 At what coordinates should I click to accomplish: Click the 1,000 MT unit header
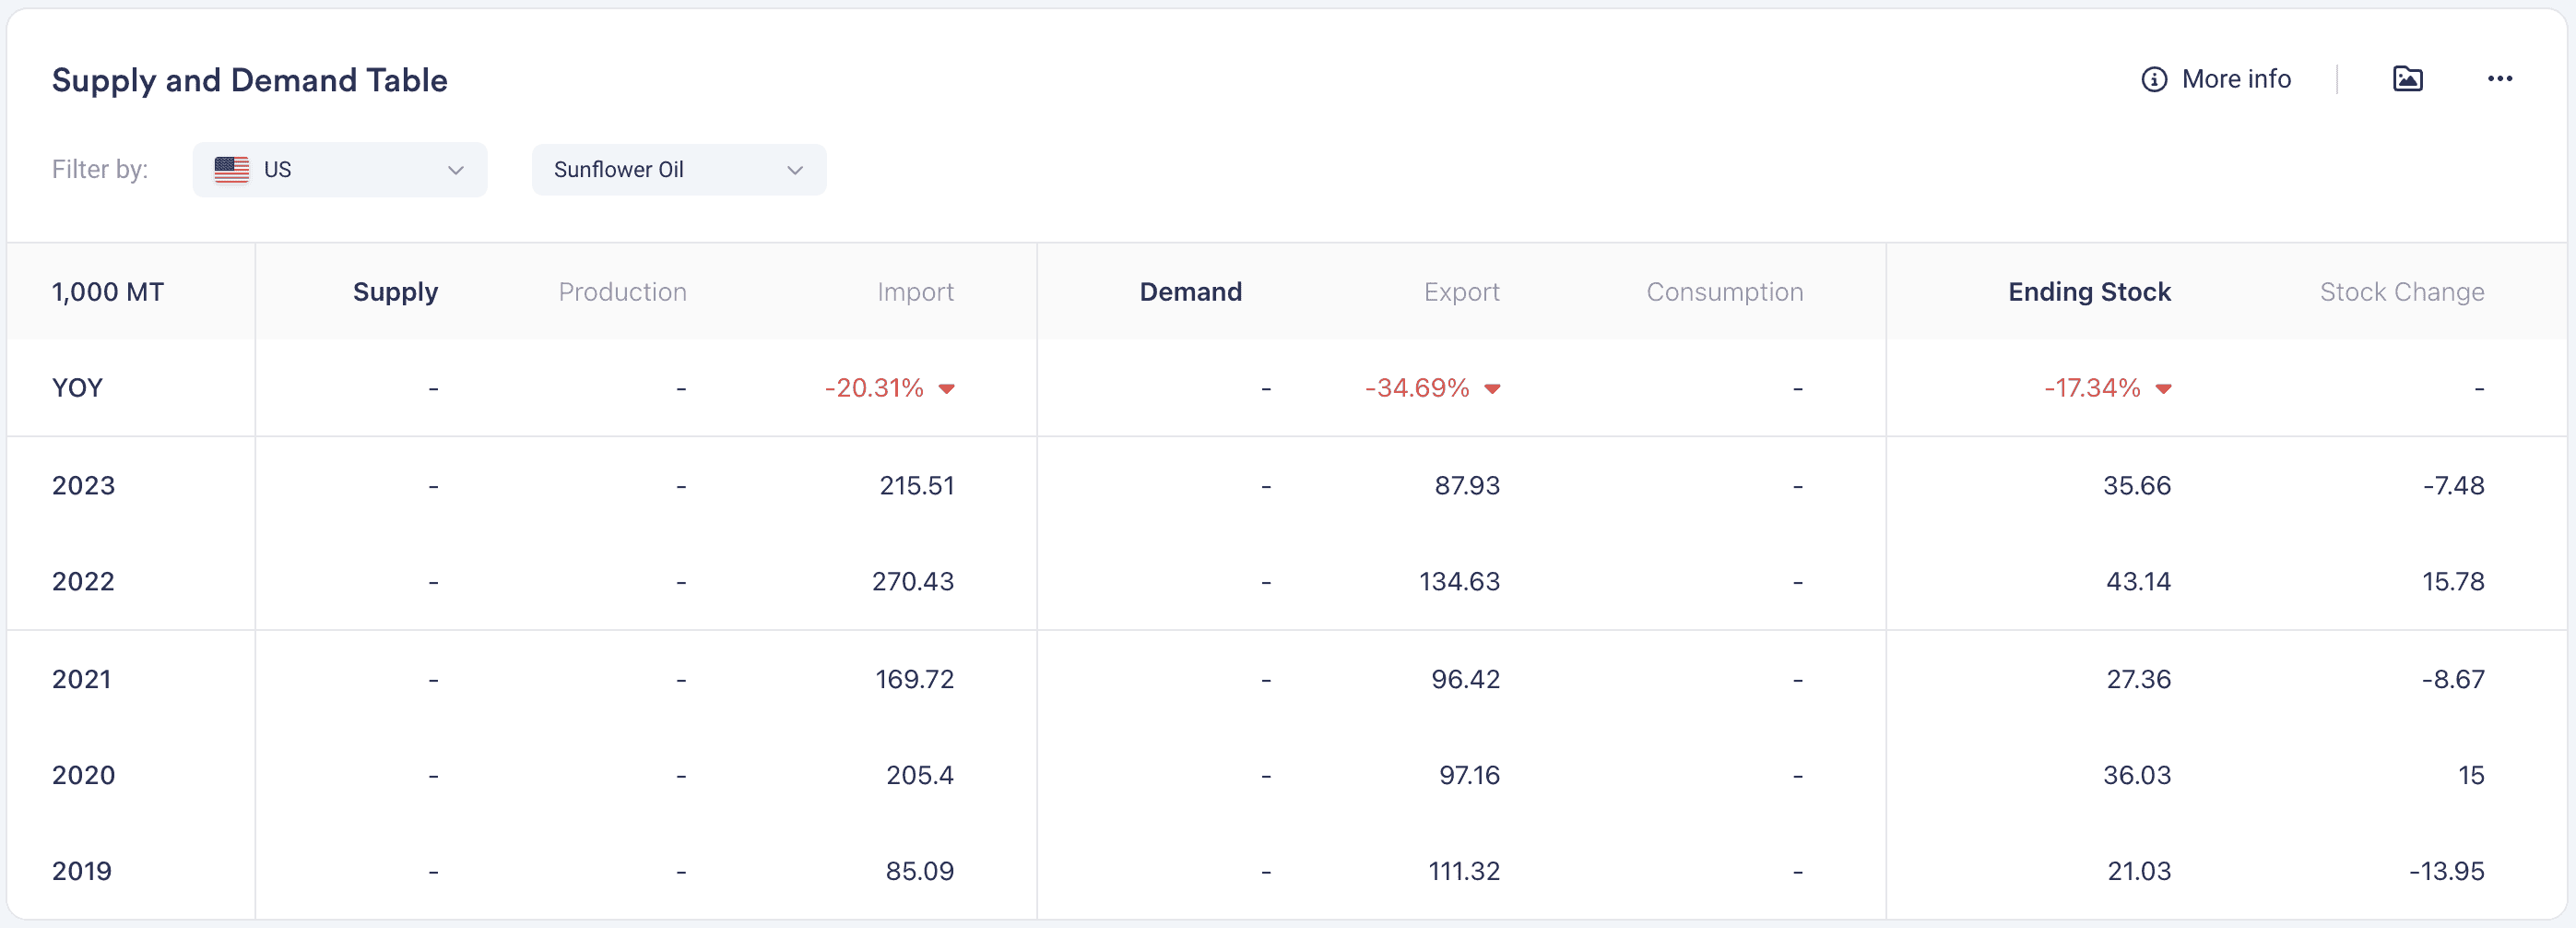pos(108,292)
